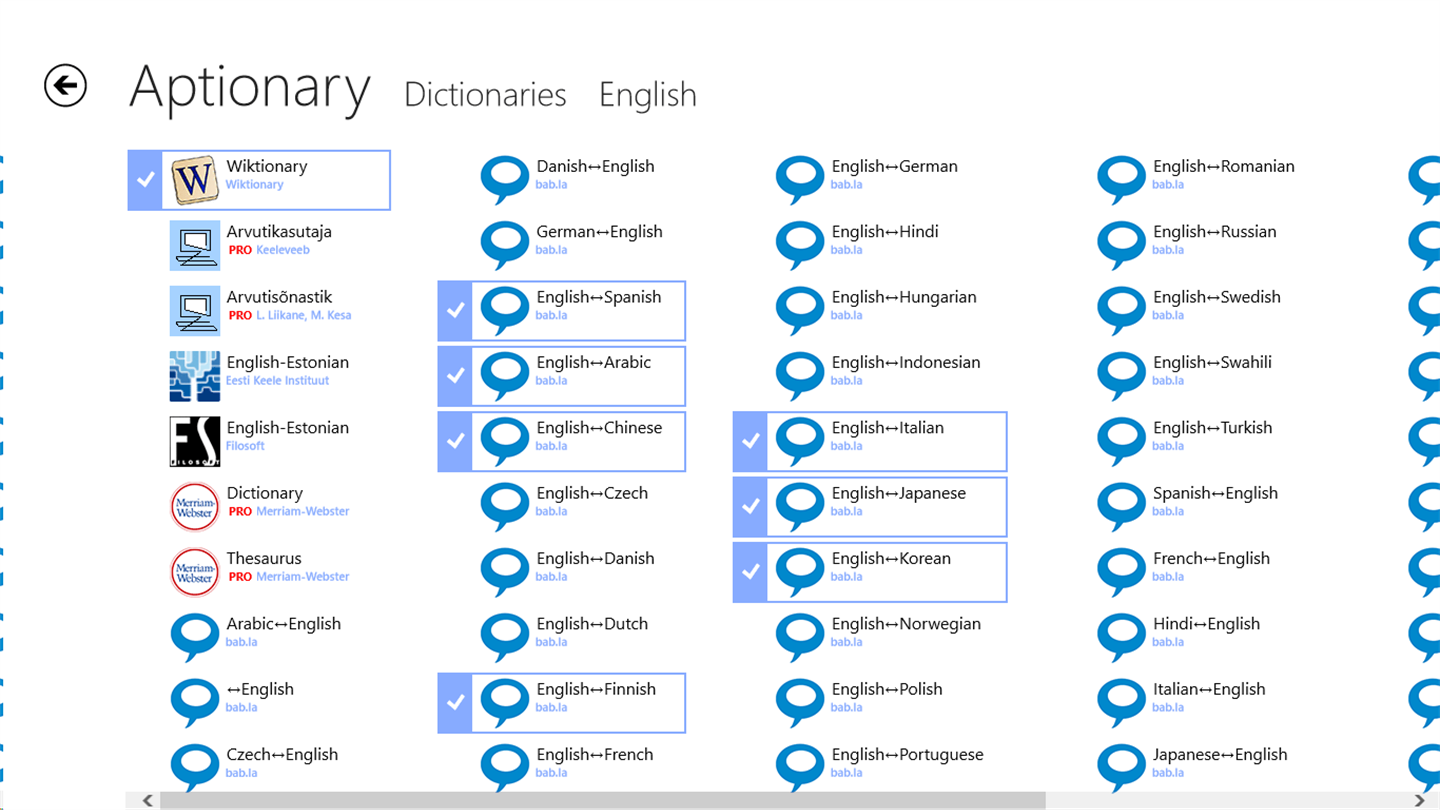1440x810 pixels.
Task: Click the Arvutisõnastik computer icon
Action: point(195,311)
